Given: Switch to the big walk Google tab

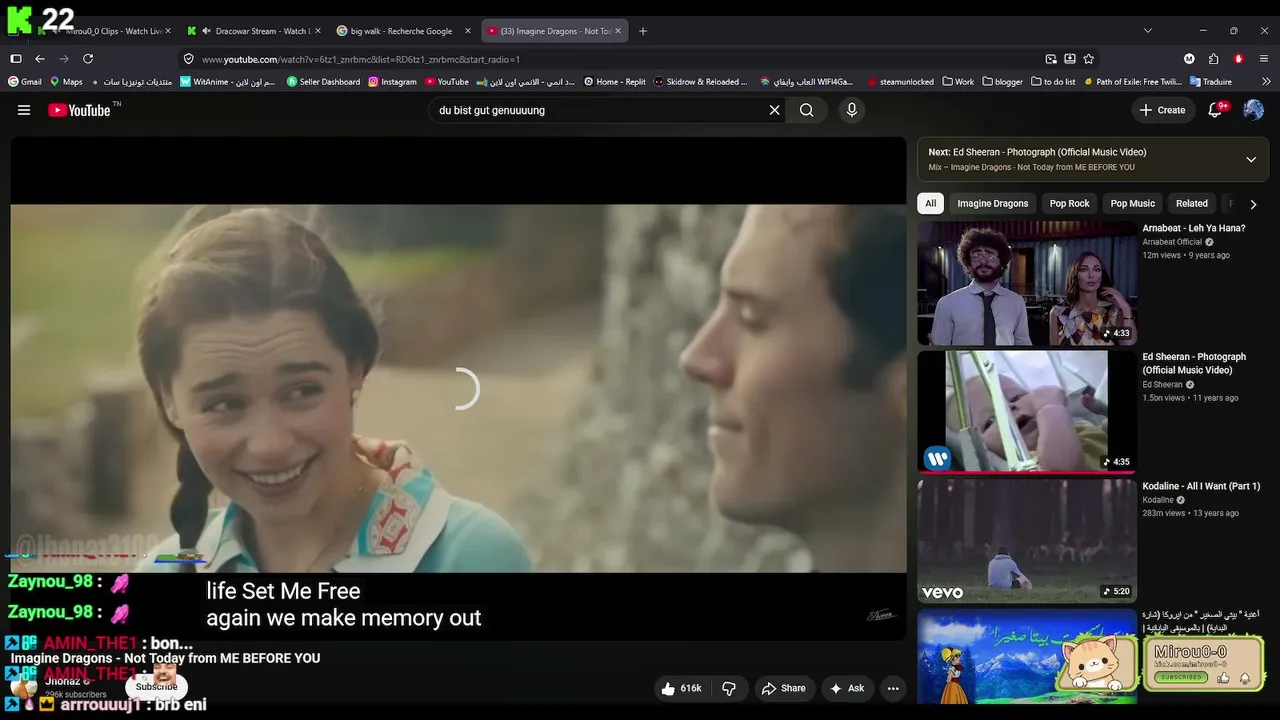Looking at the screenshot, I should (404, 31).
